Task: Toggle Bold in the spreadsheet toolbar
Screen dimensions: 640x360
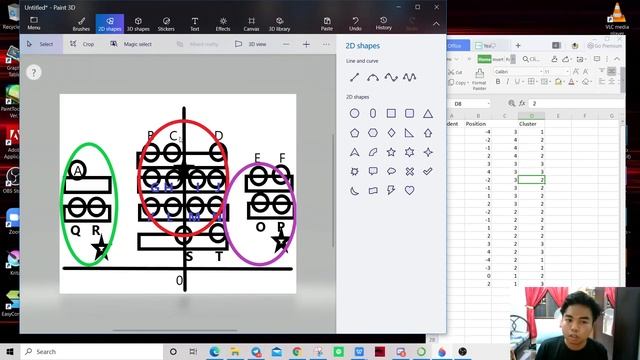Action: coord(498,82)
